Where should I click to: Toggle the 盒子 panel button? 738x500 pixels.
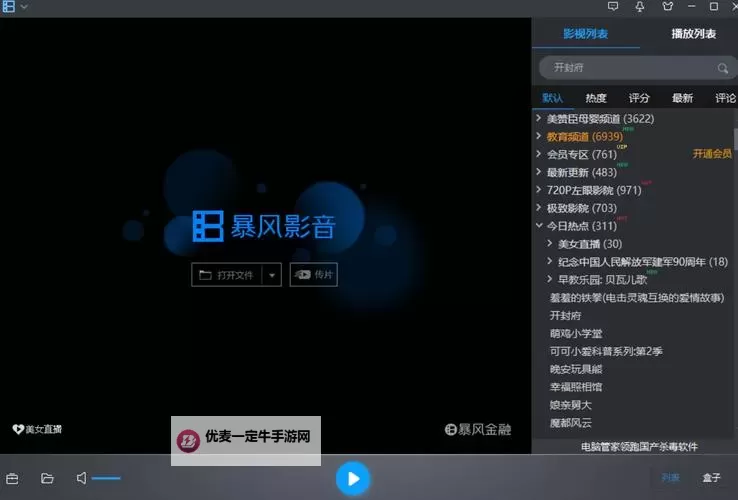click(711, 478)
